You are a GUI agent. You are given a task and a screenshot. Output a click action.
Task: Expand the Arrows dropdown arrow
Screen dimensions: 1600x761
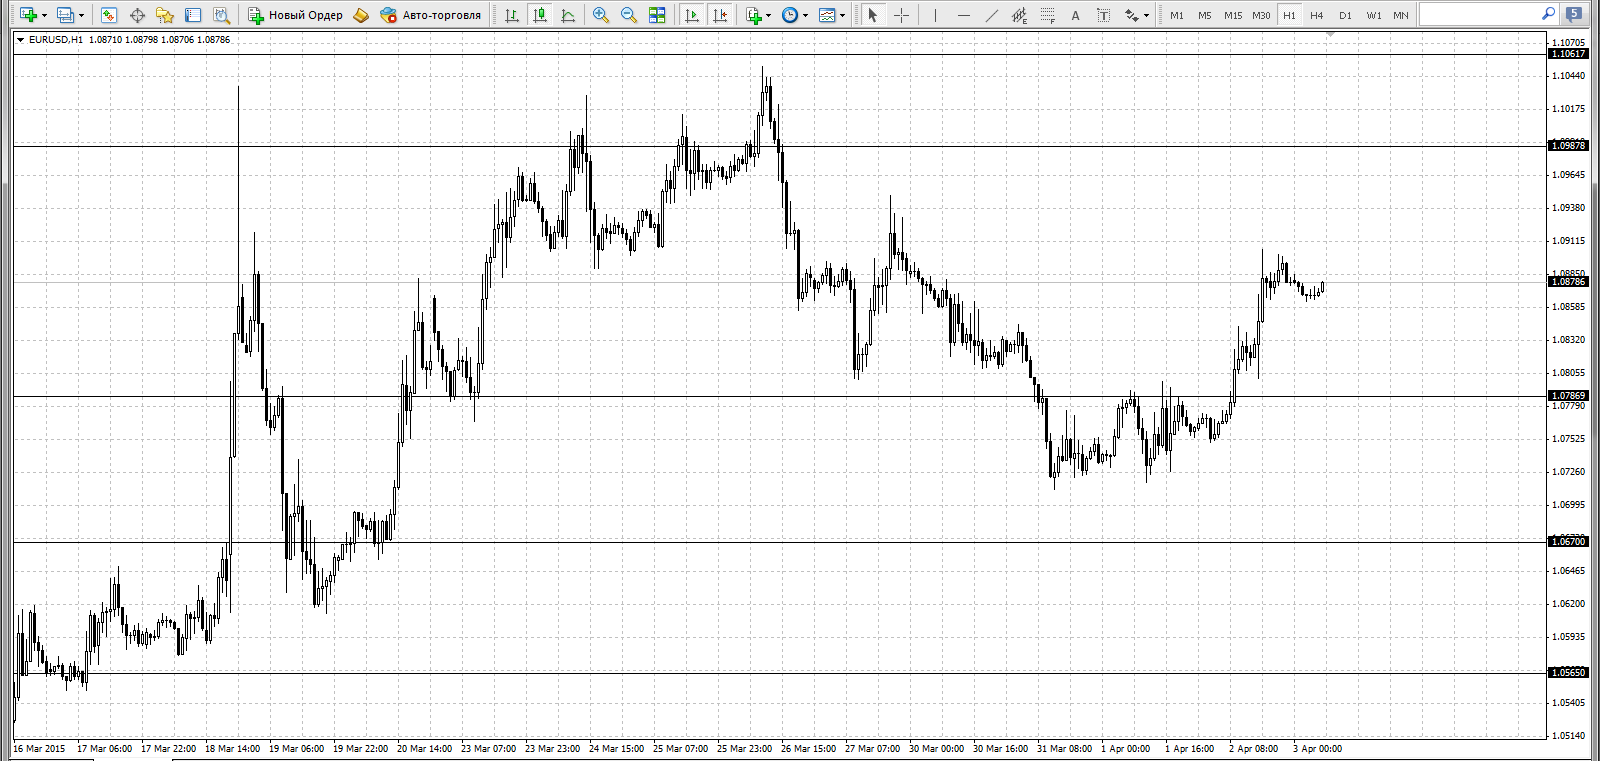click(x=1146, y=15)
